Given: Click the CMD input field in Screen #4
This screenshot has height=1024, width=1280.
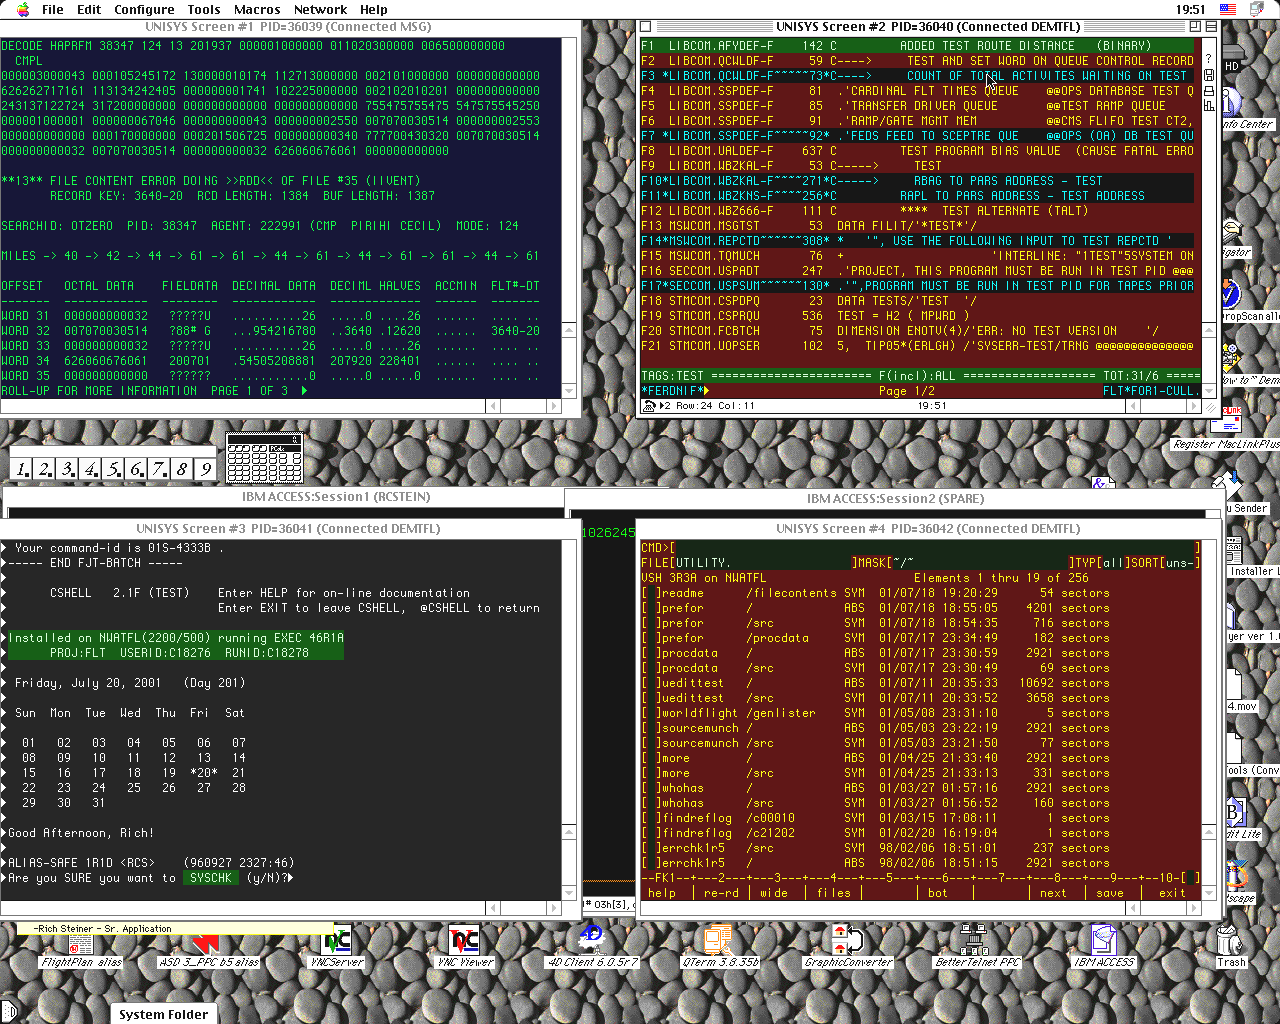Looking at the screenshot, I should coord(935,548).
